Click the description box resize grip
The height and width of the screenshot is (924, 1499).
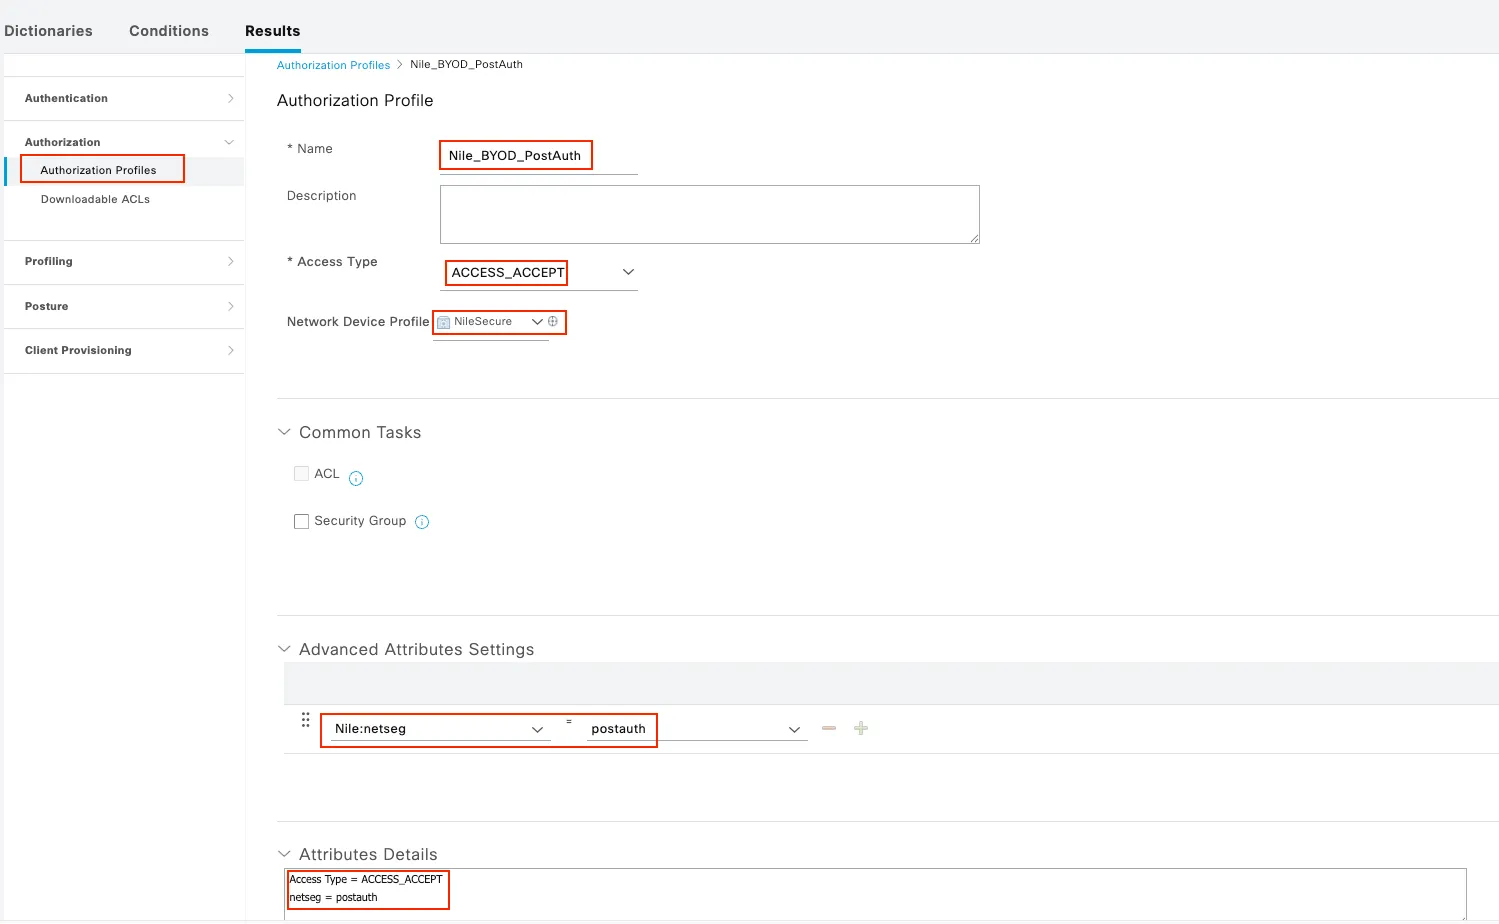(974, 238)
